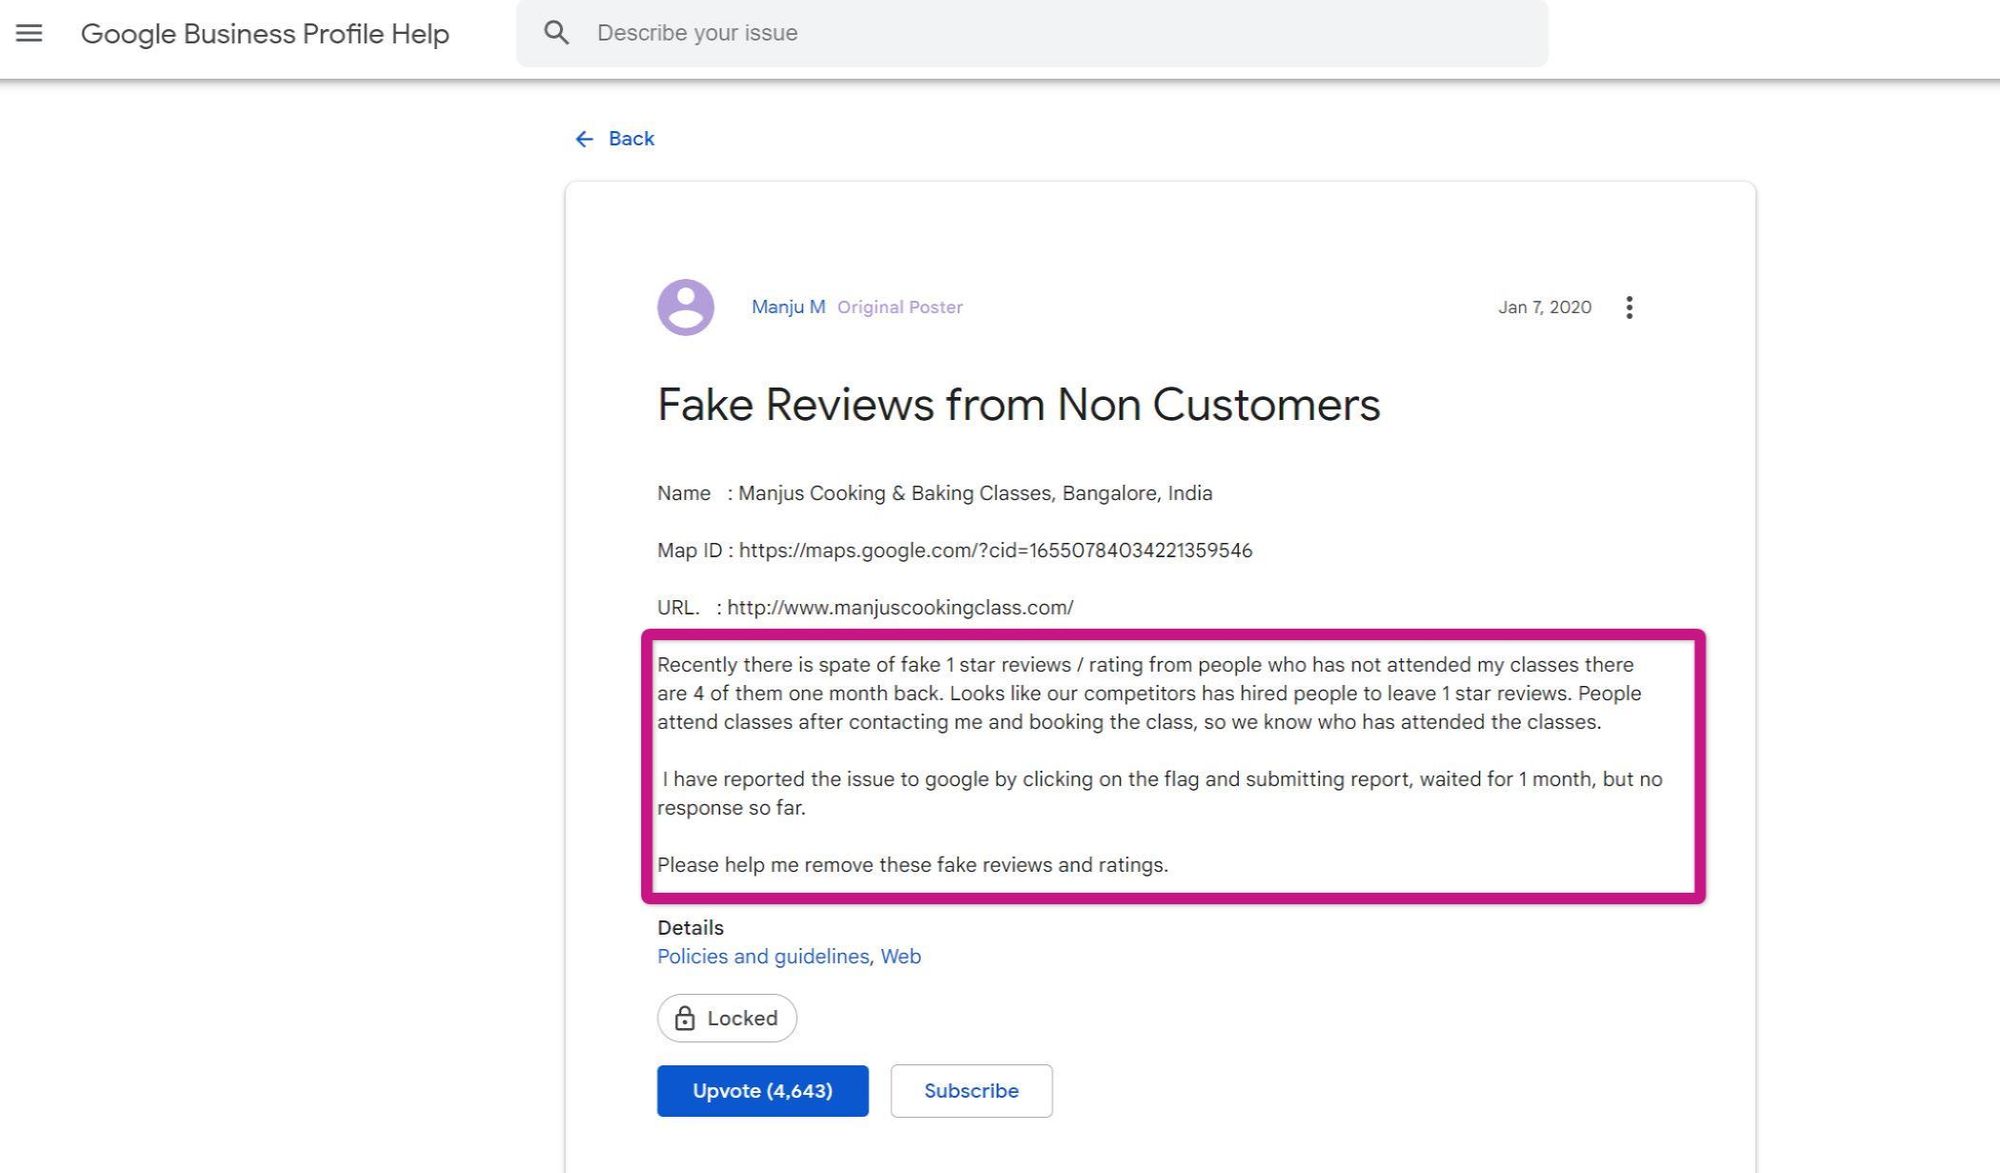
Task: Click the Jan 7, 2020 post date
Action: pyautogui.click(x=1545, y=307)
